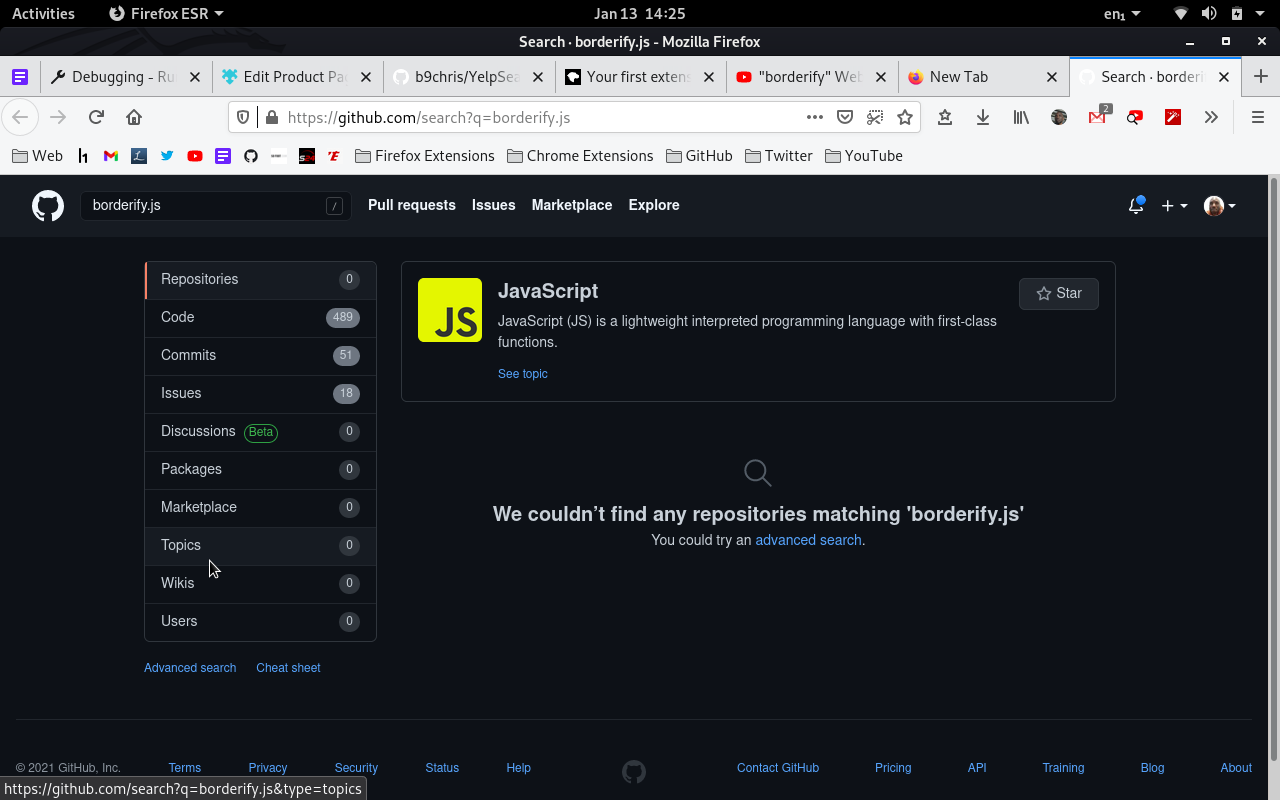Reload the page using the refresh button
Screen dimensions: 1280x800
[x=96, y=117]
